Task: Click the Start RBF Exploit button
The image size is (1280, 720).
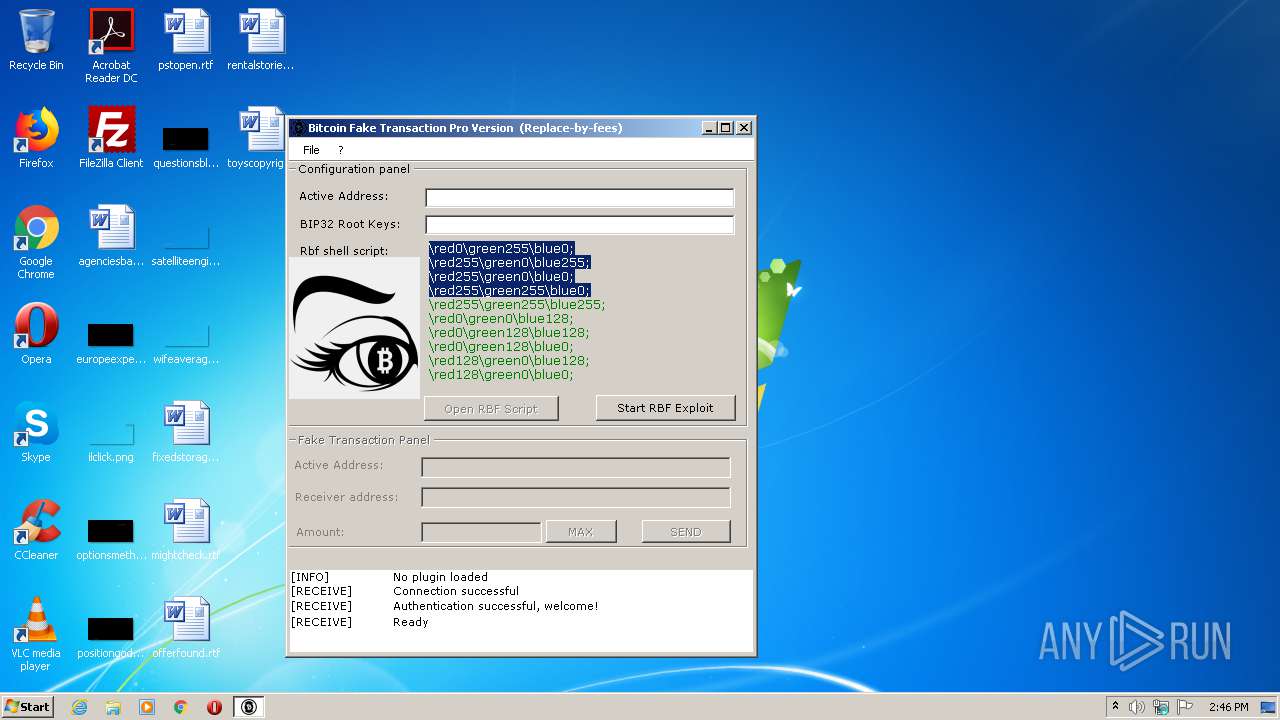Action: point(665,408)
